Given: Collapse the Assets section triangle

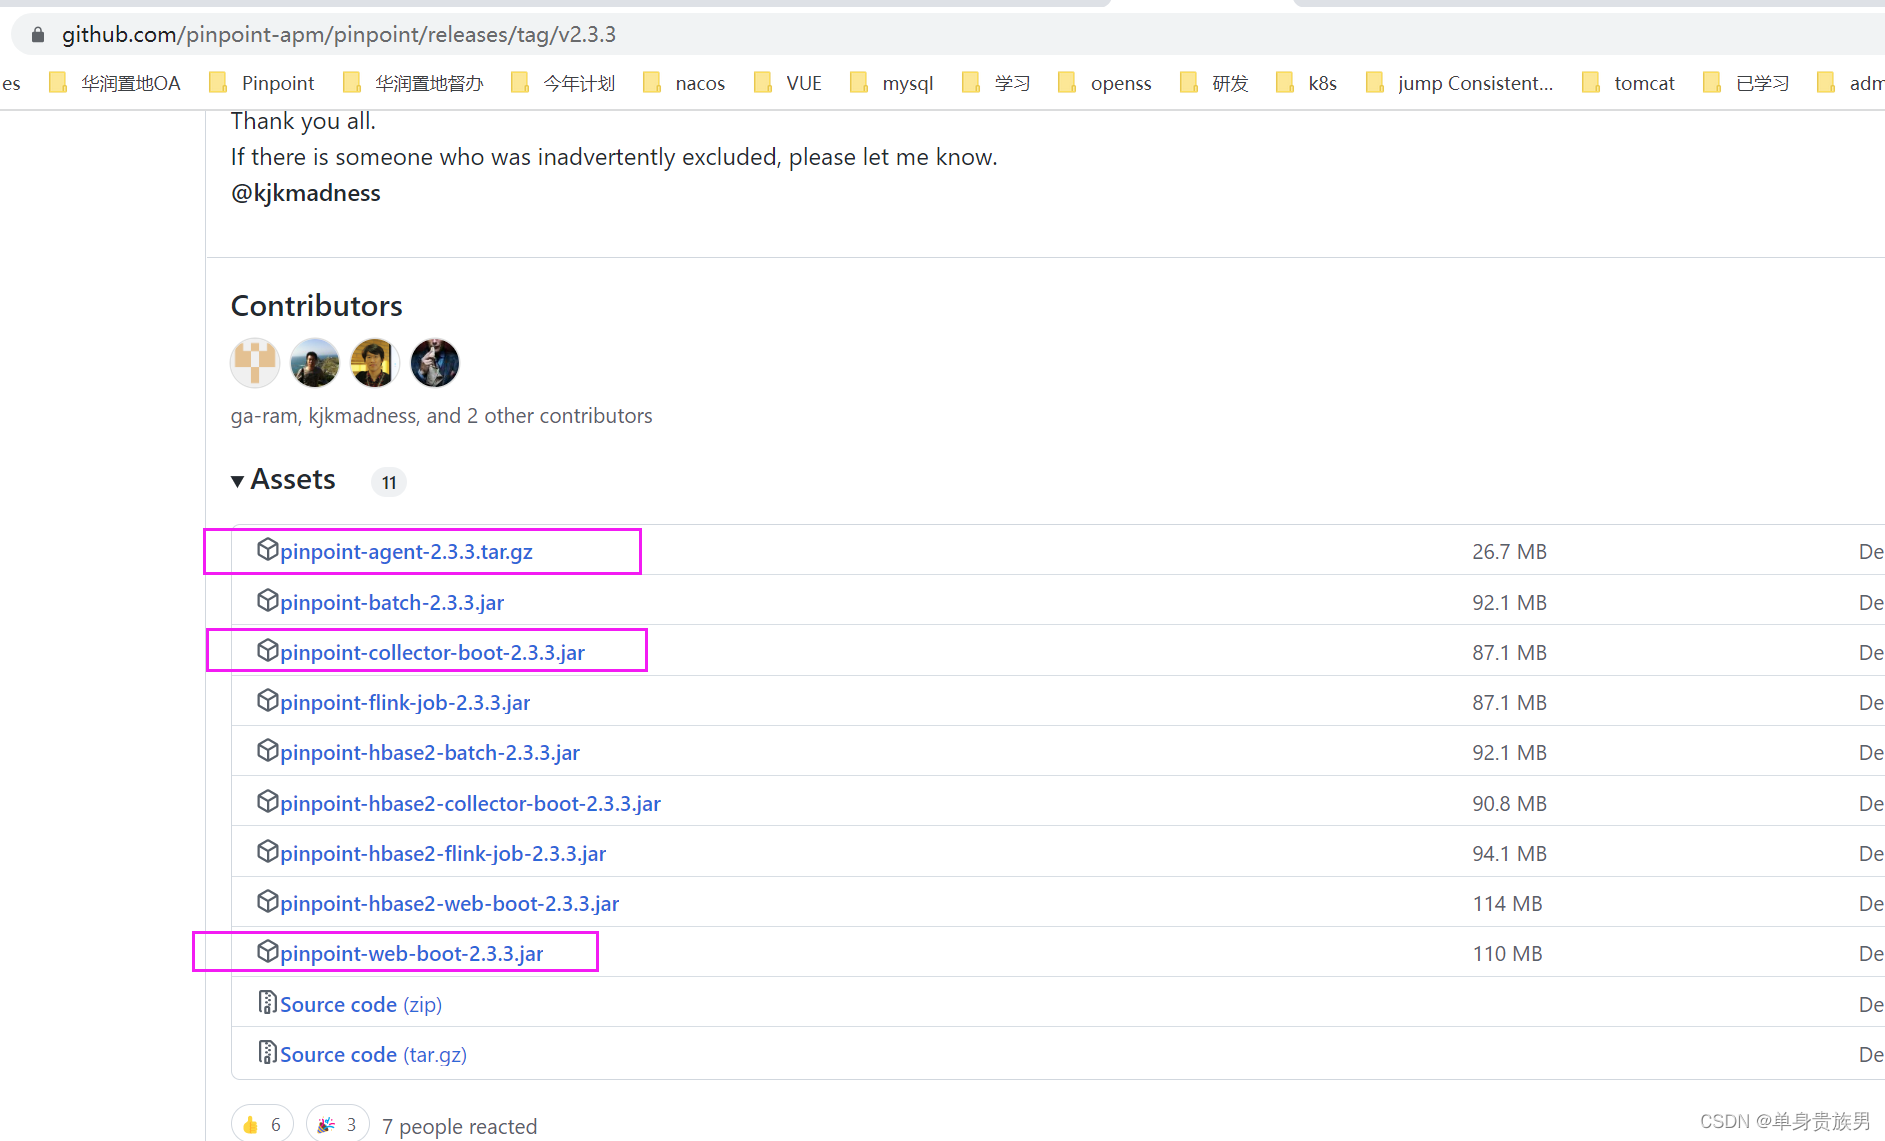Looking at the screenshot, I should point(237,481).
